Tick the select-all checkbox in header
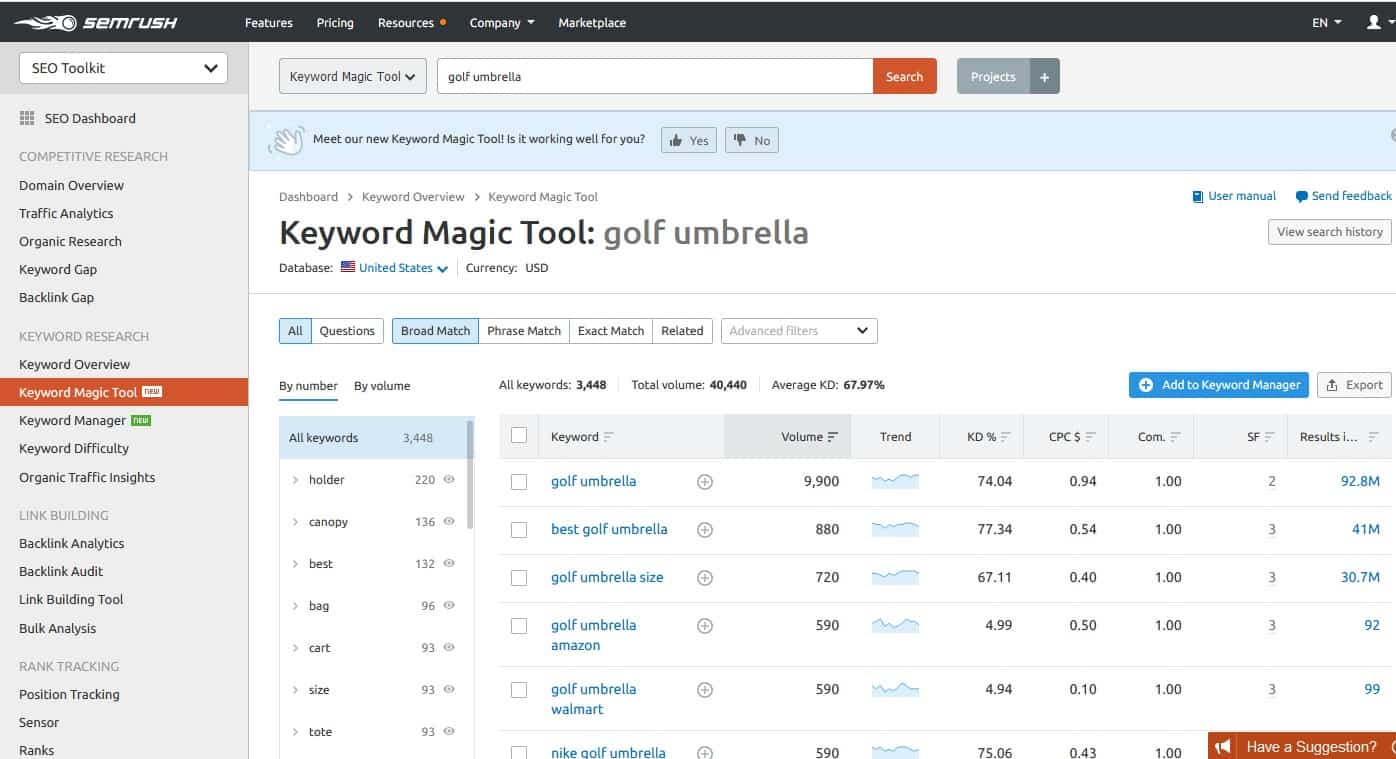Screen dimensions: 1396x759 tap(519, 435)
